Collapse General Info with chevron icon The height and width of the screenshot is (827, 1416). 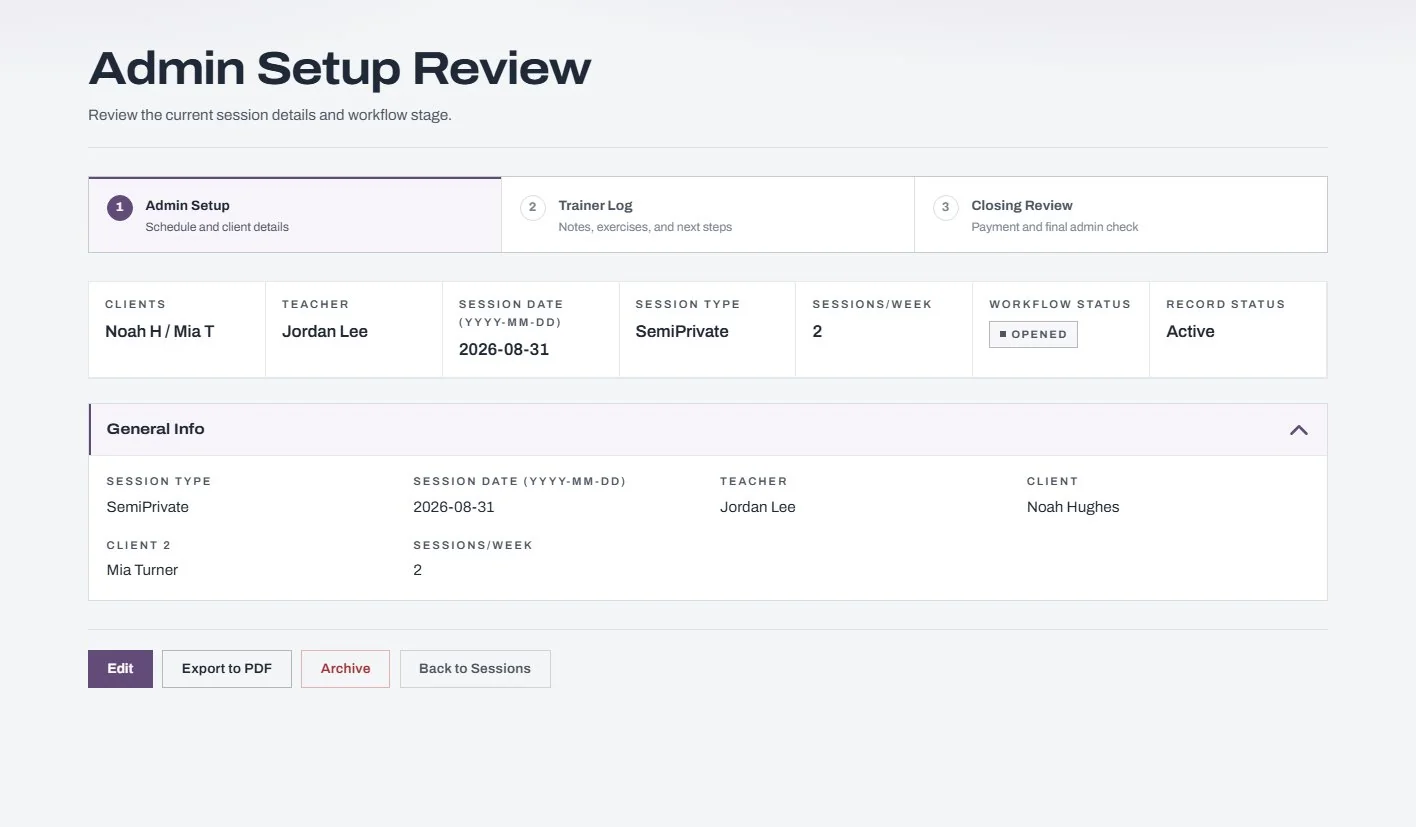coord(1298,430)
